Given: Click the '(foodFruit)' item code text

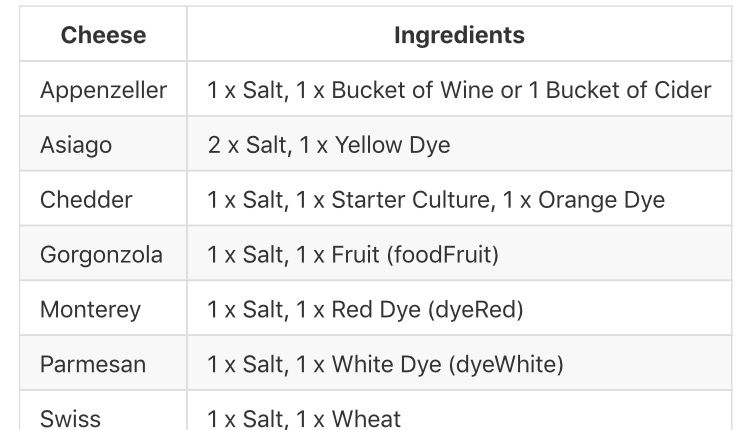Looking at the screenshot, I should point(443,255).
